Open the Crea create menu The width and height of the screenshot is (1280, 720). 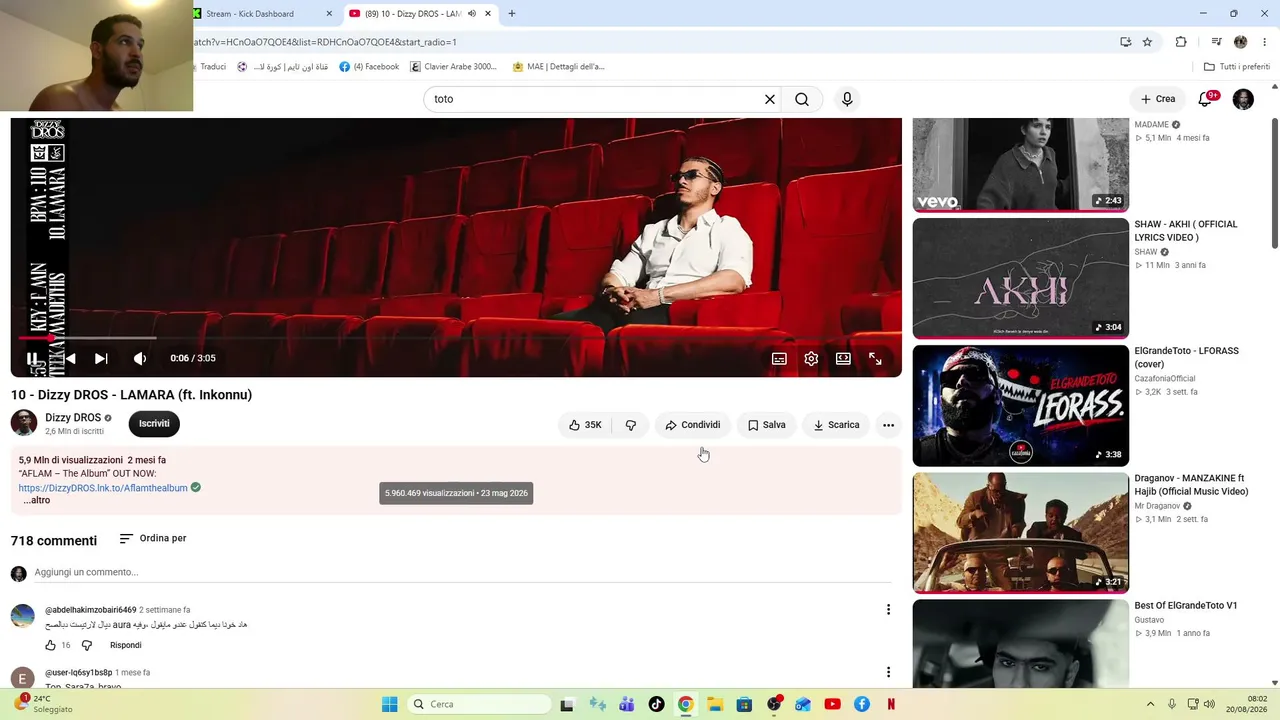(x=1158, y=99)
